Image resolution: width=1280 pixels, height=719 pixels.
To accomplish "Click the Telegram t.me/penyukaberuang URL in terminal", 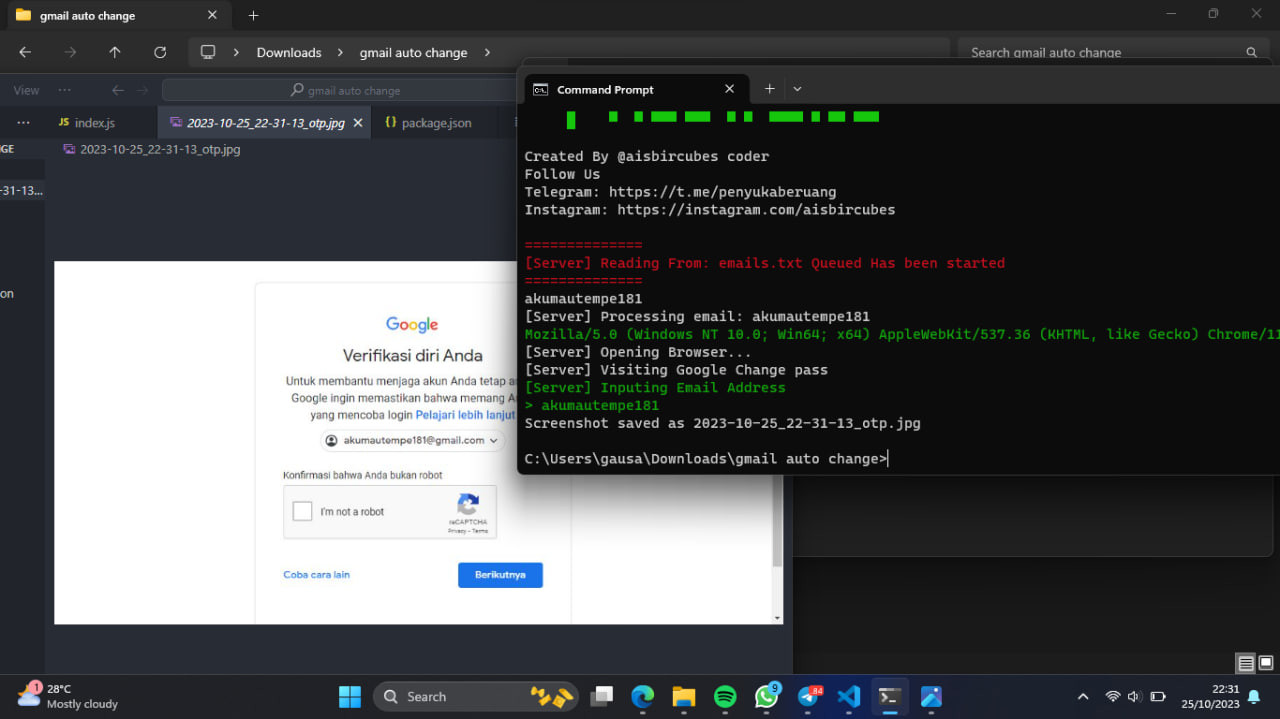I will [722, 192].
